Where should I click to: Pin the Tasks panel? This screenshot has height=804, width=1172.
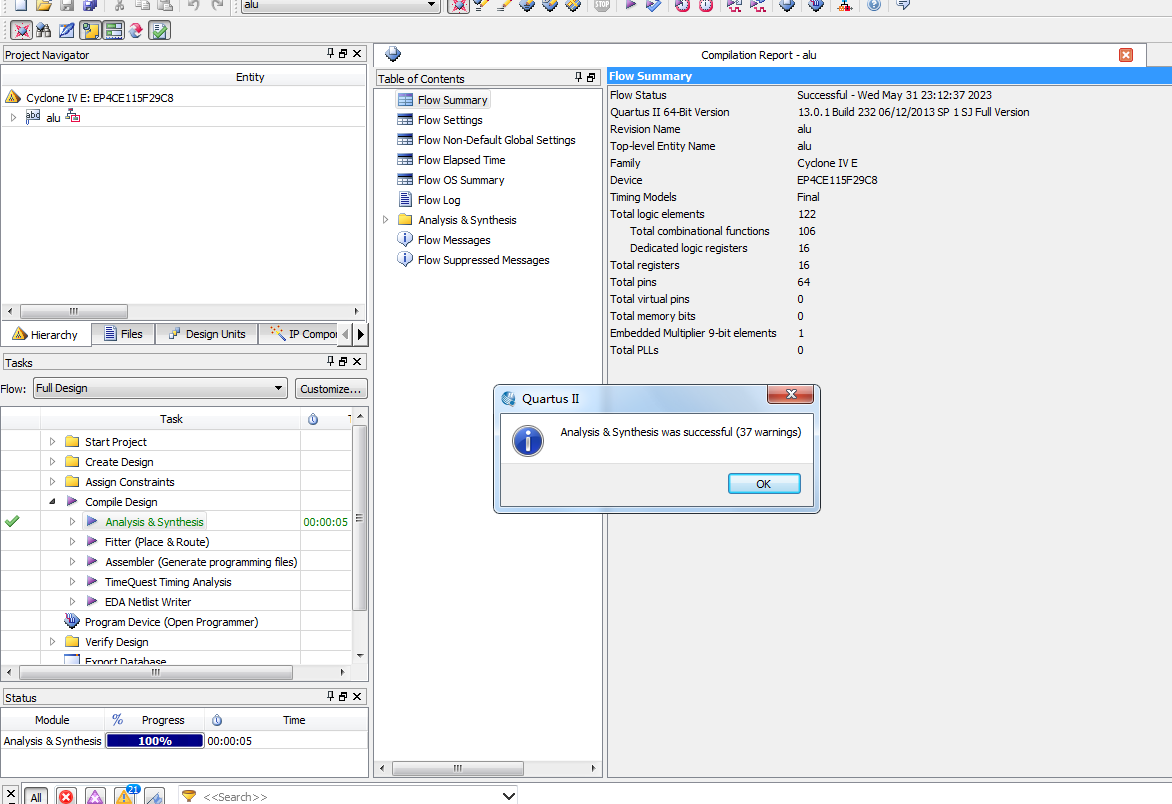tap(330, 362)
